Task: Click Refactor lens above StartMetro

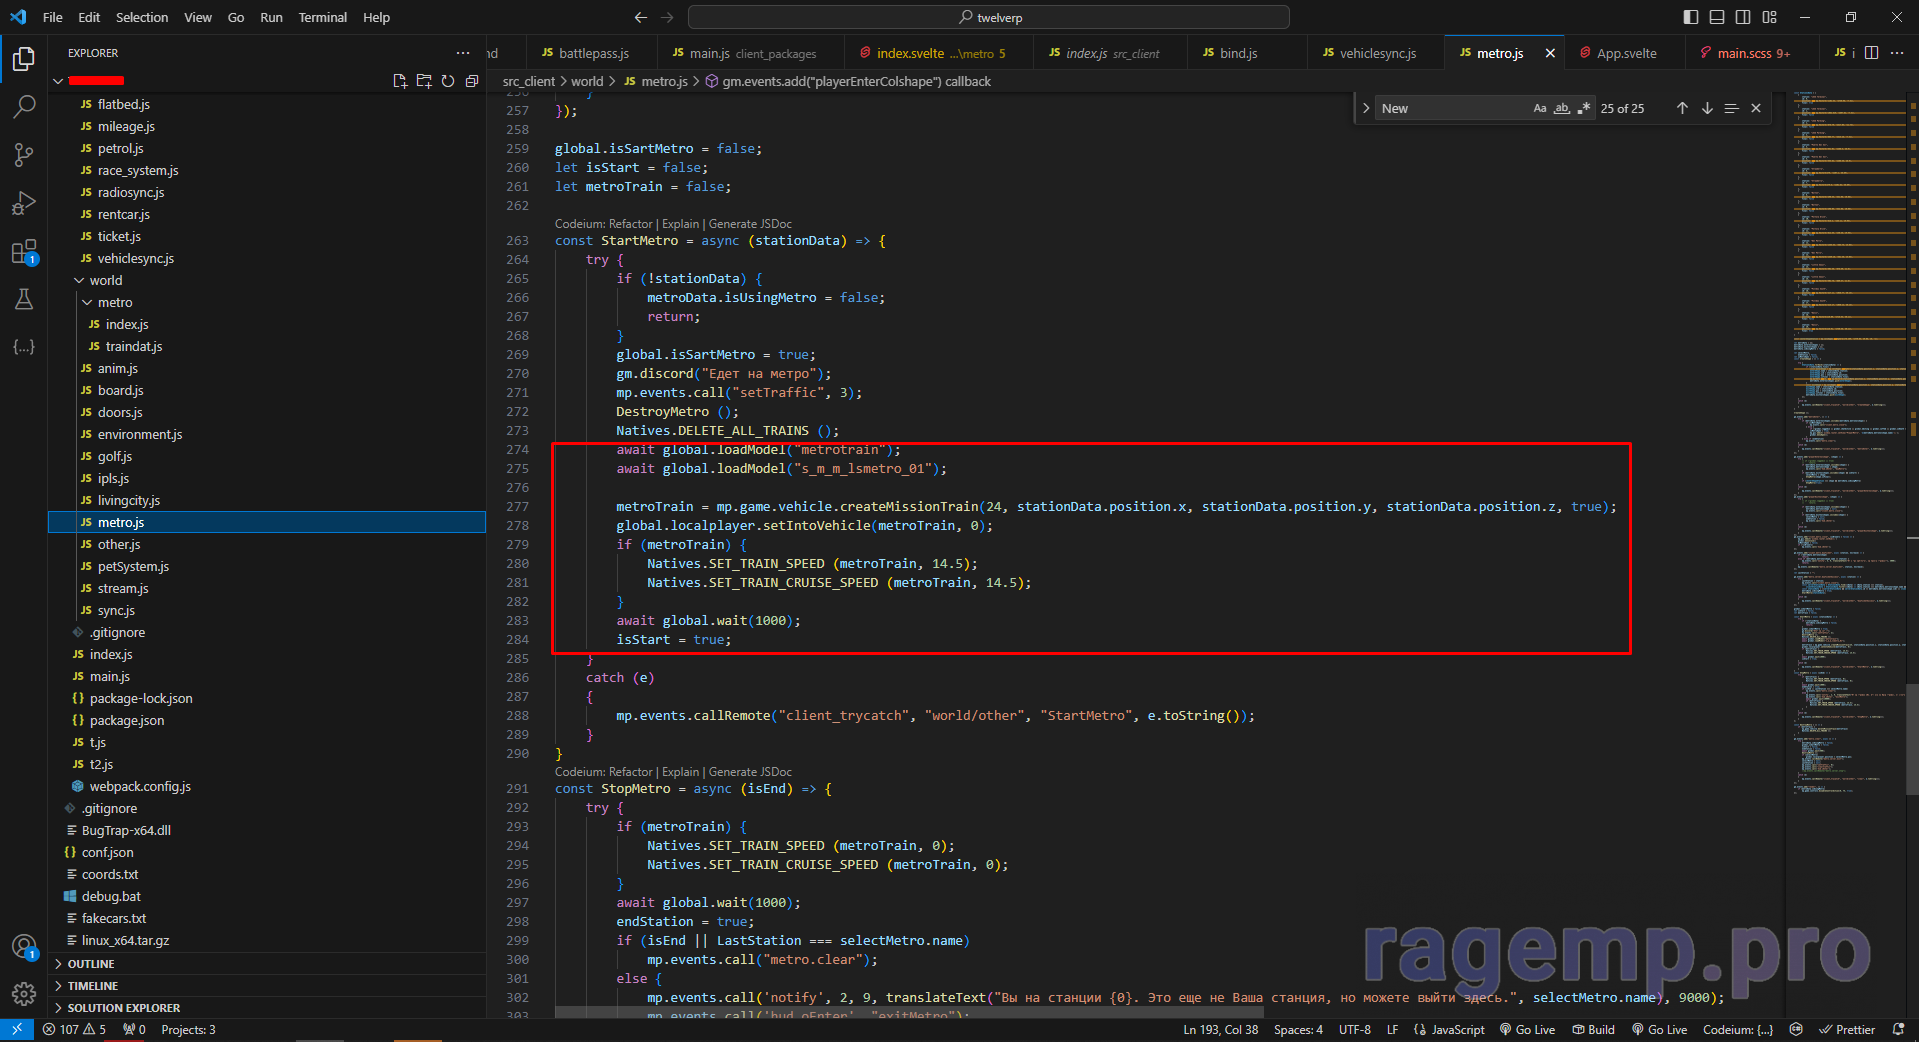Action: pyautogui.click(x=630, y=224)
